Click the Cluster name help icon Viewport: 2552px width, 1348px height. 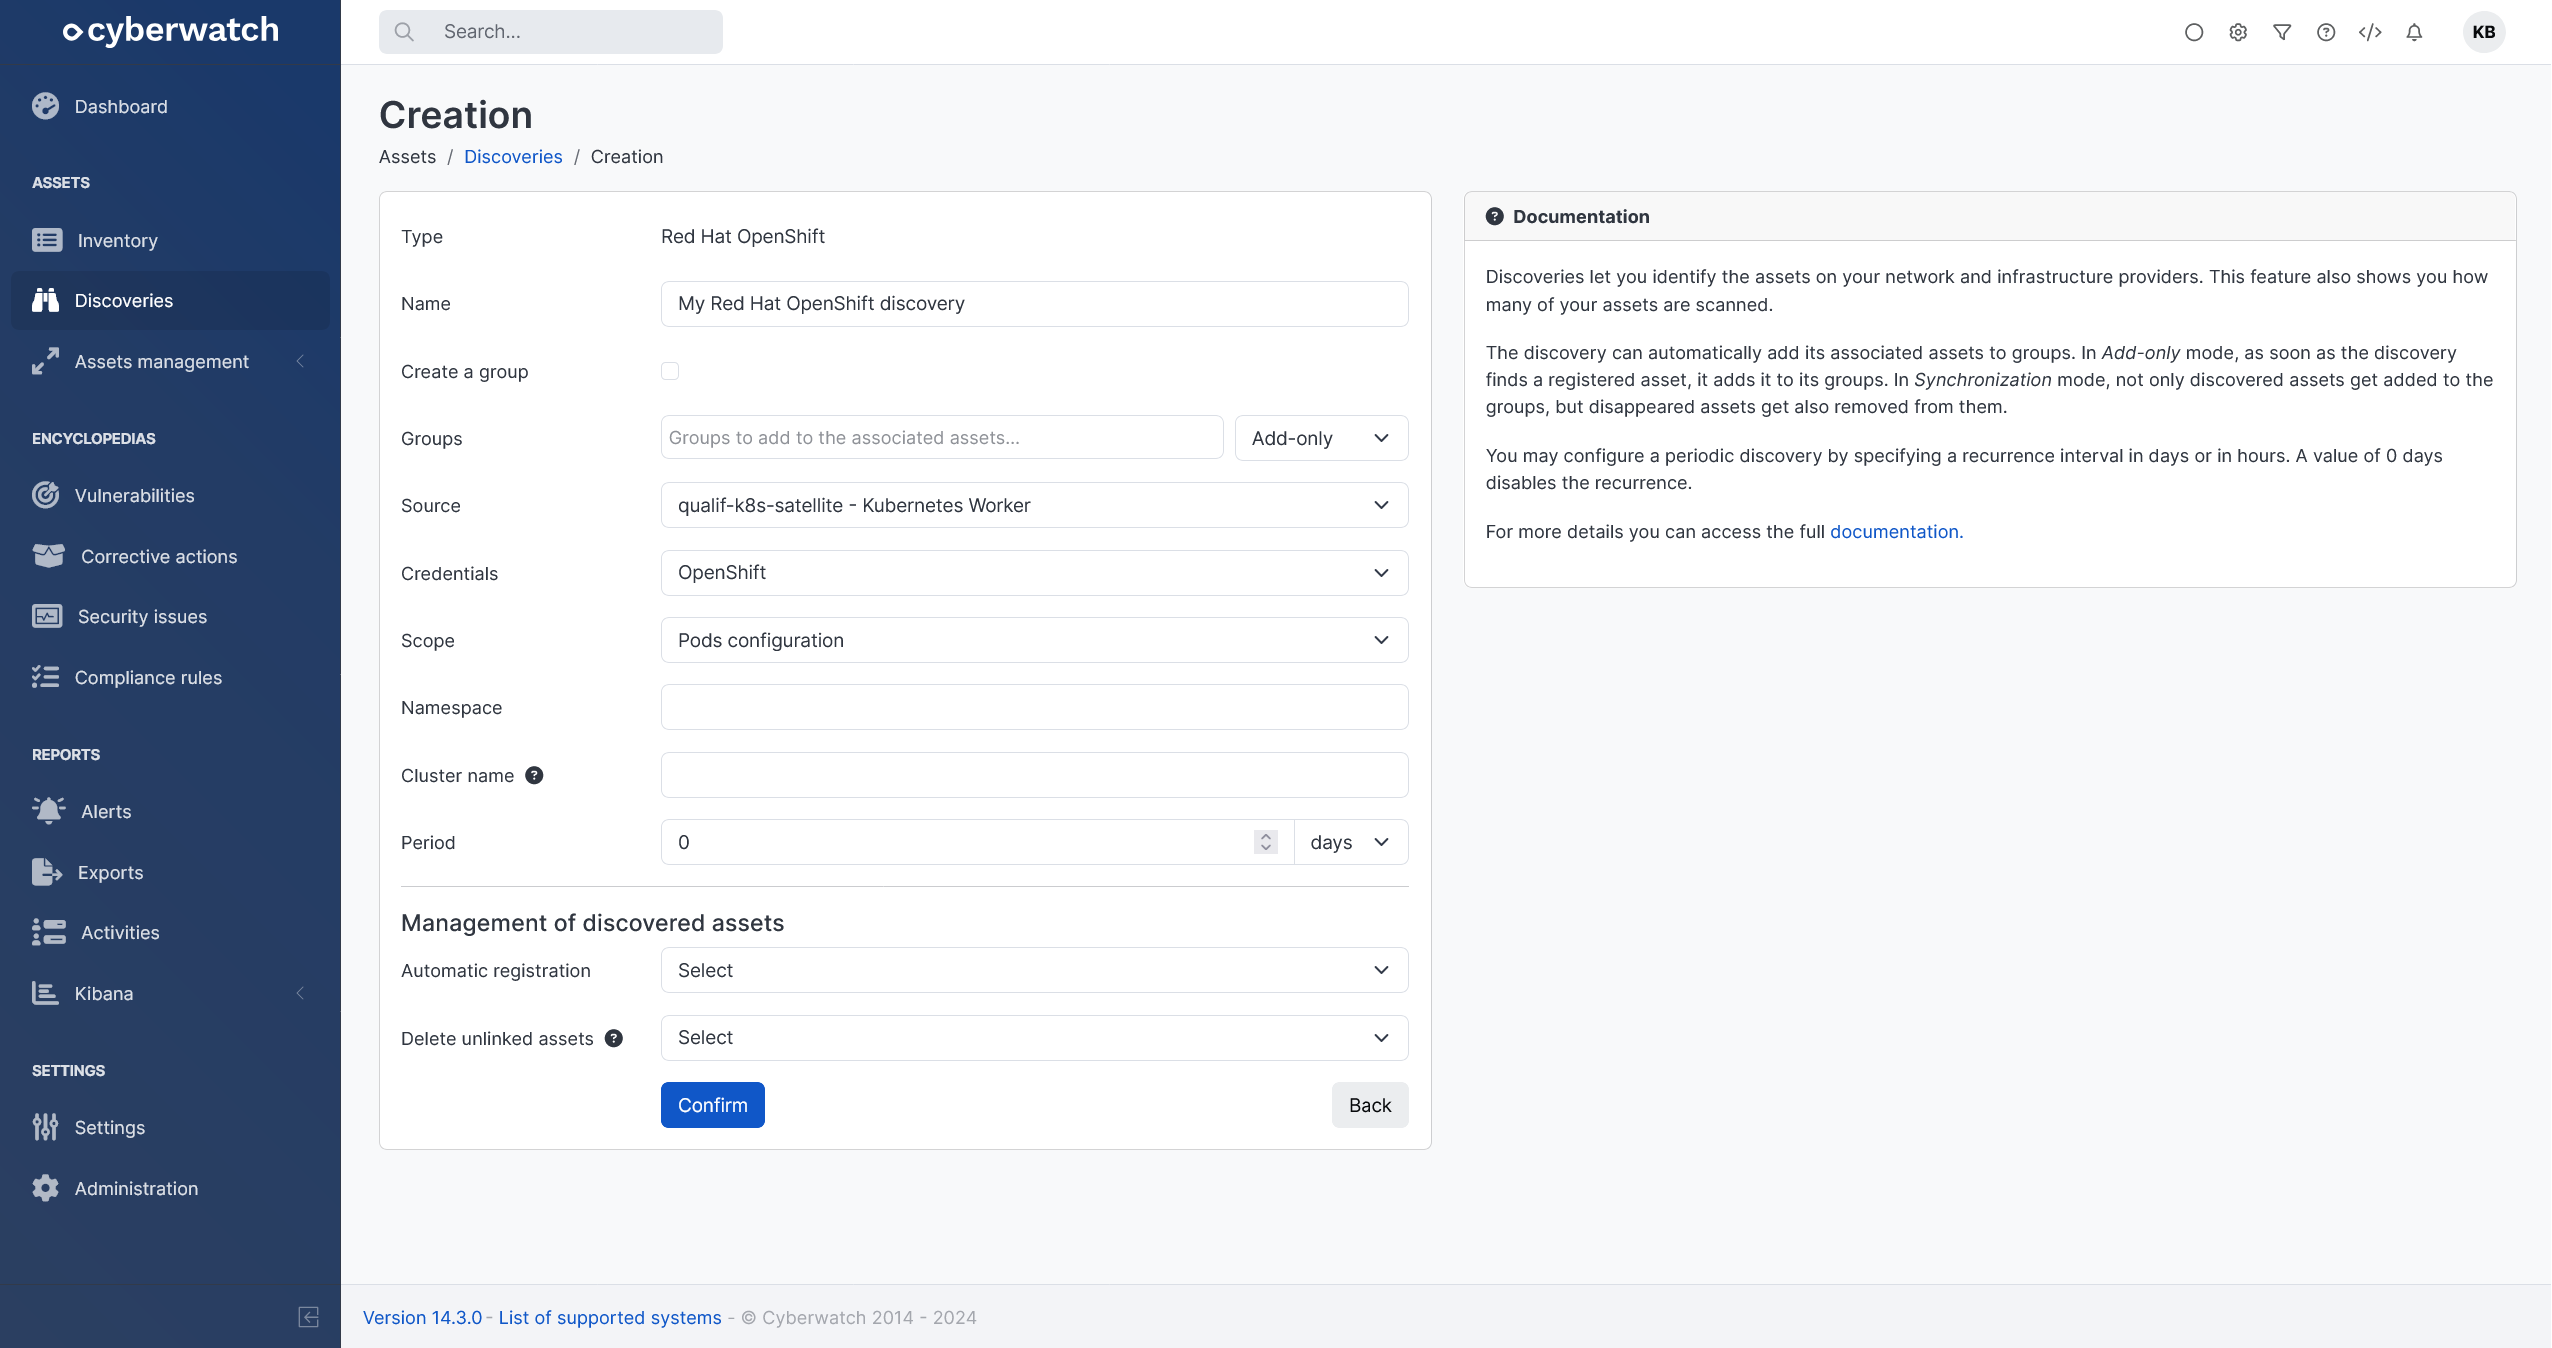pos(534,775)
